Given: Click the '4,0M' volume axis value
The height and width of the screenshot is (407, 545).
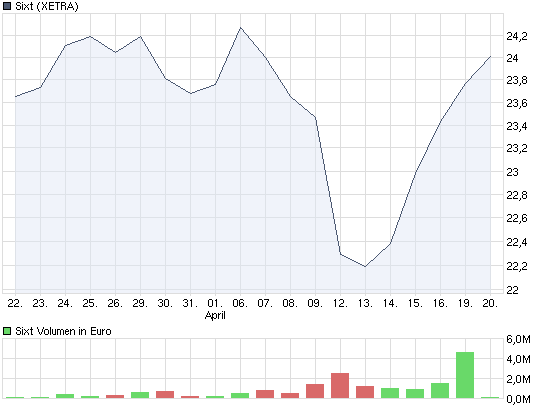Looking at the screenshot, I should tap(519, 359).
